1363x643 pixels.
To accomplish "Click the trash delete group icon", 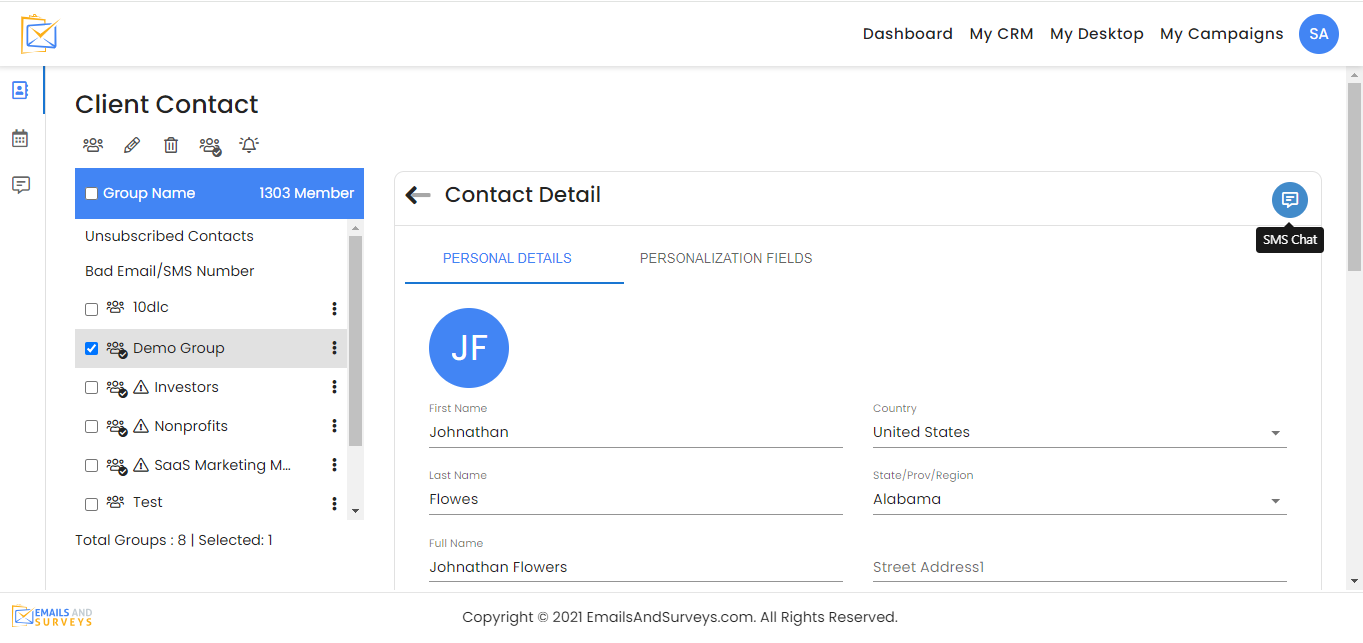I will tap(171, 145).
